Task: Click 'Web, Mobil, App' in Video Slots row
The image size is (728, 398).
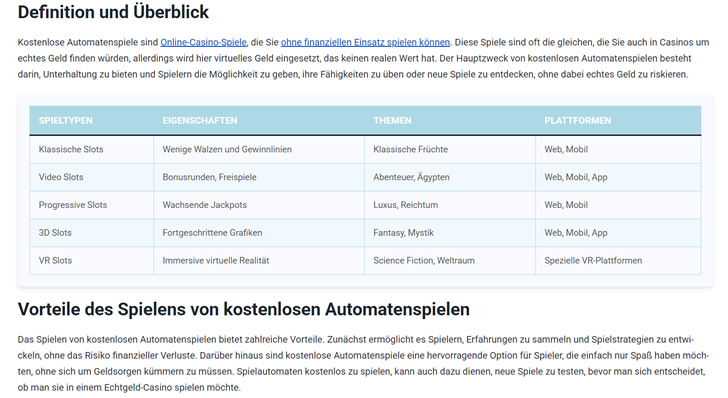Action: [618, 177]
